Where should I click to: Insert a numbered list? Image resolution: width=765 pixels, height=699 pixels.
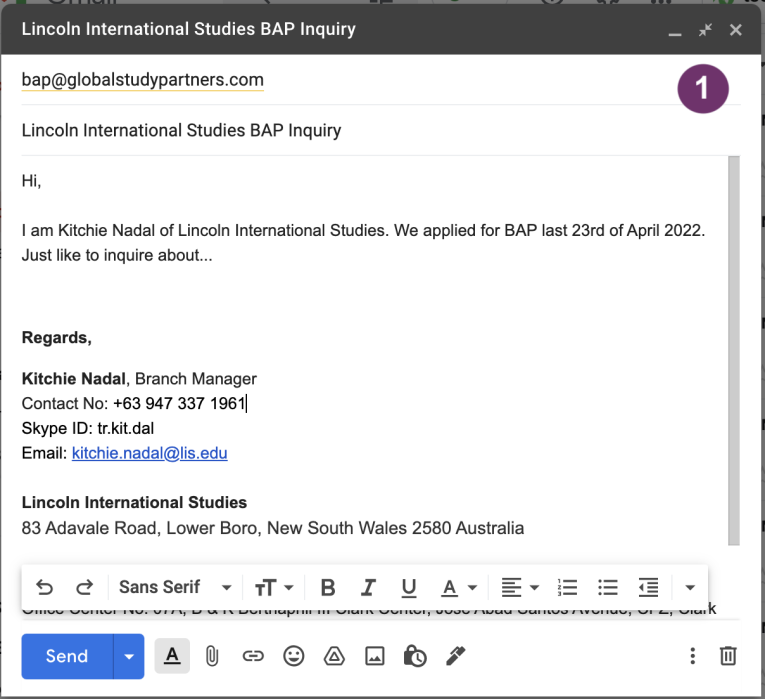pos(567,587)
